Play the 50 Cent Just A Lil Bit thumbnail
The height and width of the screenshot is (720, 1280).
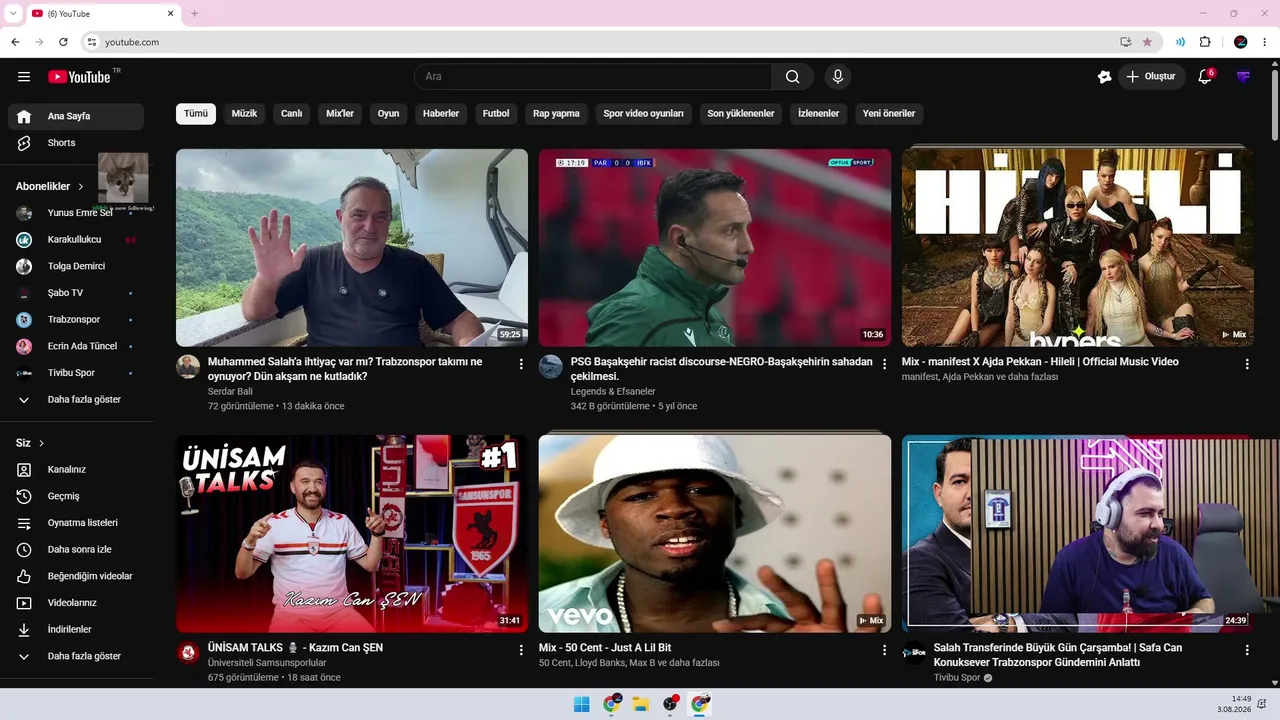coord(715,533)
